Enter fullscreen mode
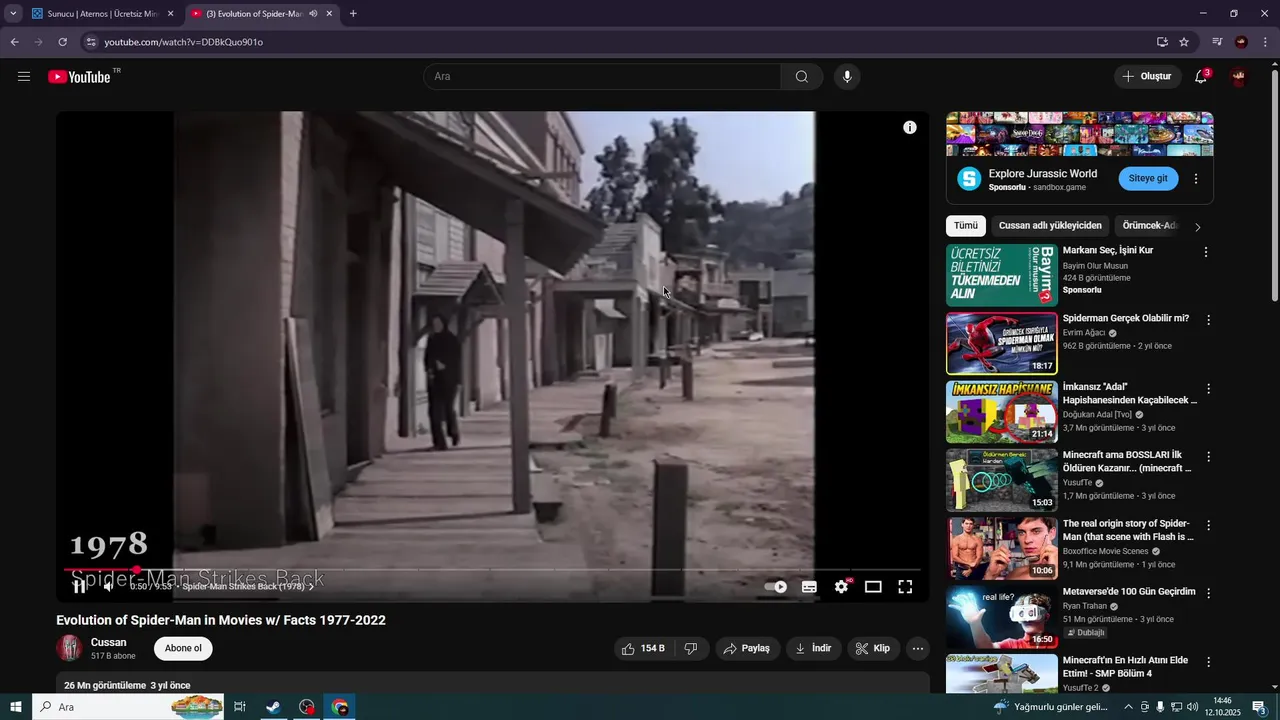1280x720 pixels. click(x=905, y=587)
